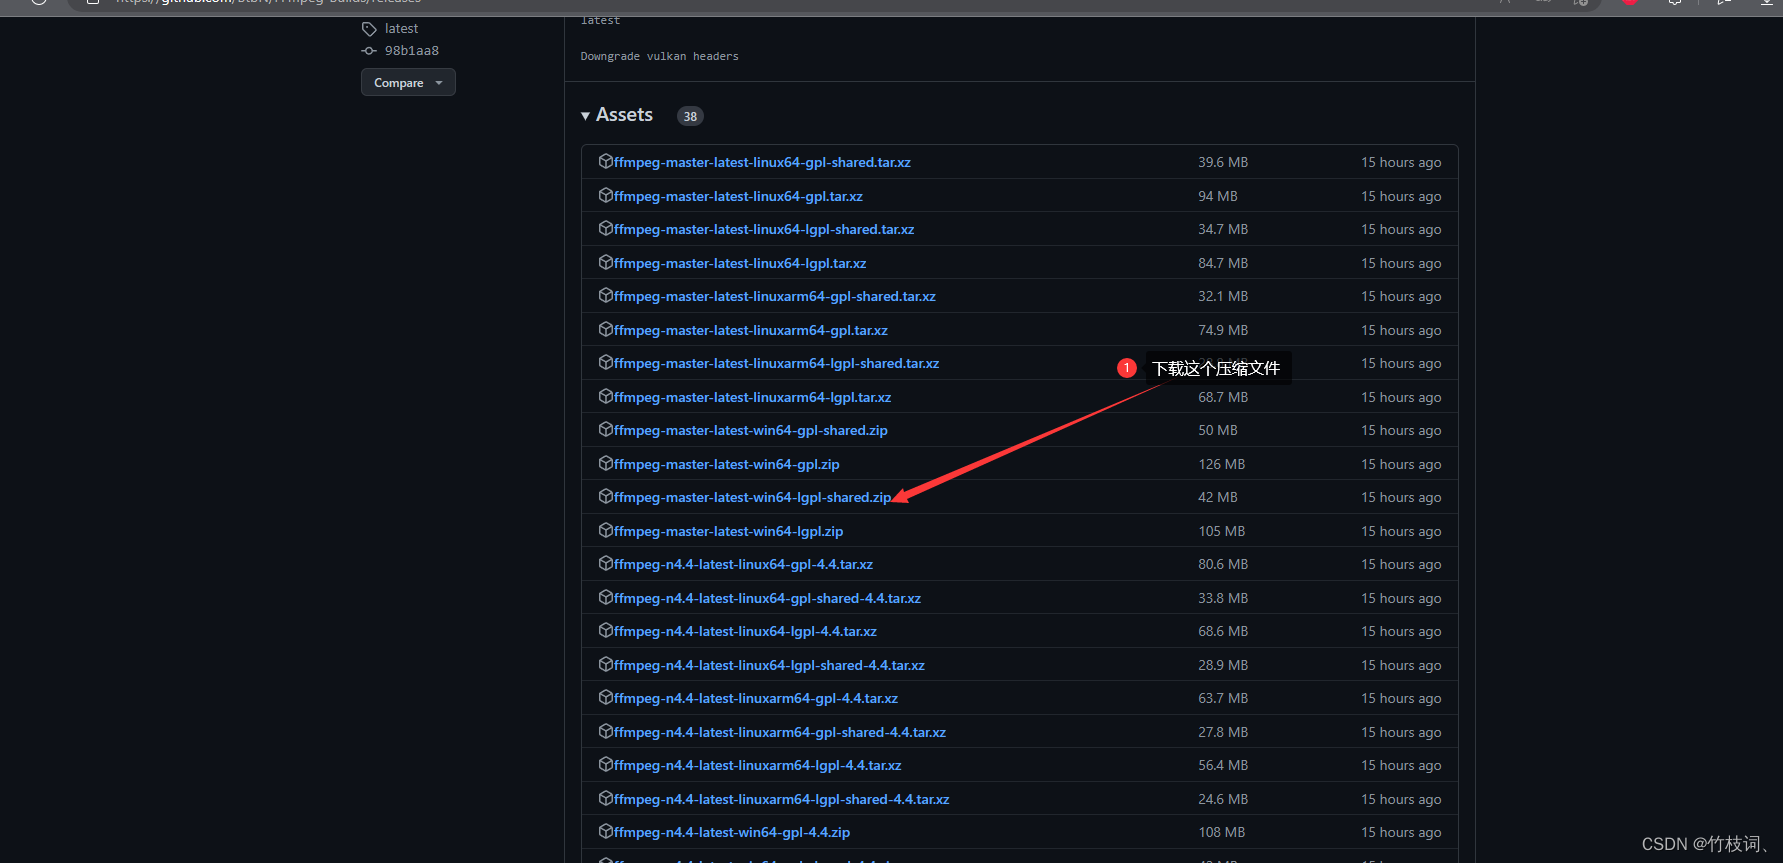Download ffmpeg-n4.4-latest-linux64-lgpl-shared-4.4.tar.xz
Image resolution: width=1783 pixels, height=863 pixels.
pyautogui.click(x=770, y=665)
